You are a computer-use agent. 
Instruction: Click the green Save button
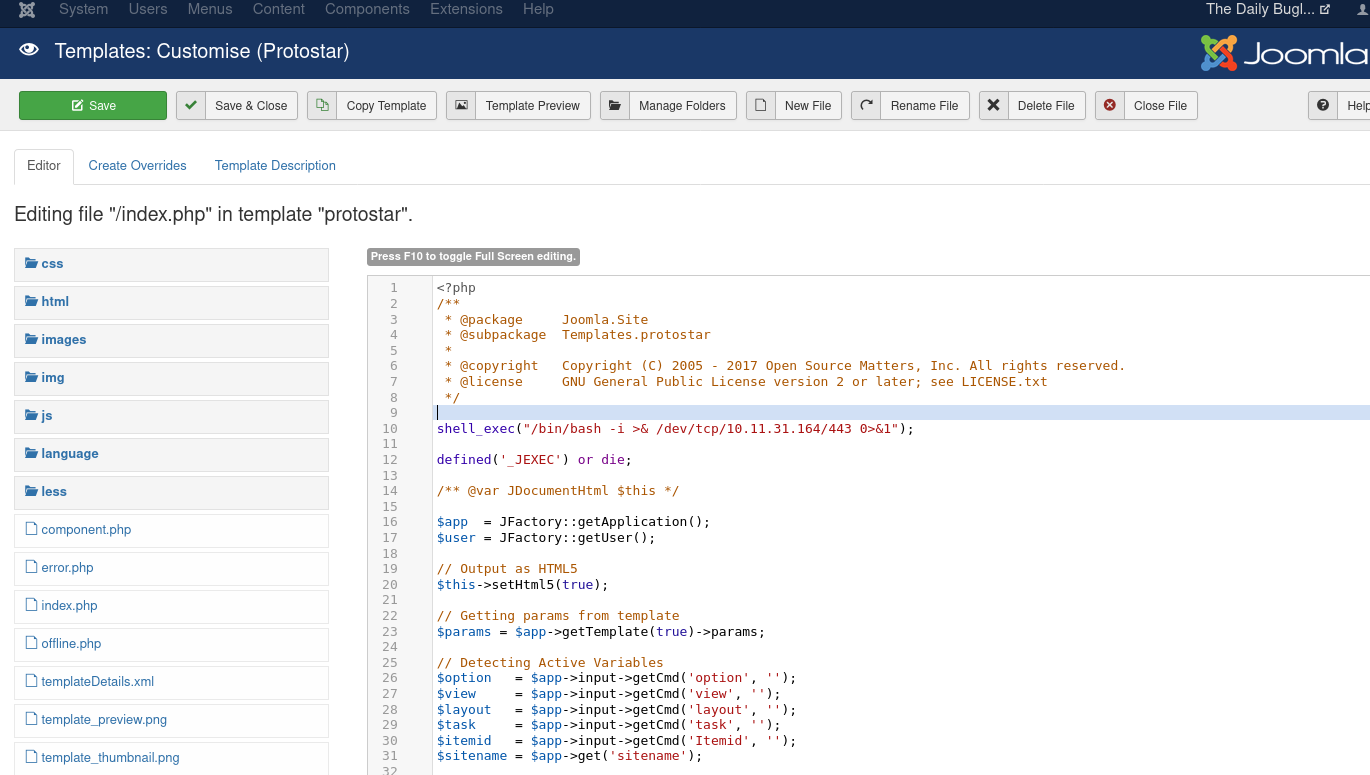[93, 106]
